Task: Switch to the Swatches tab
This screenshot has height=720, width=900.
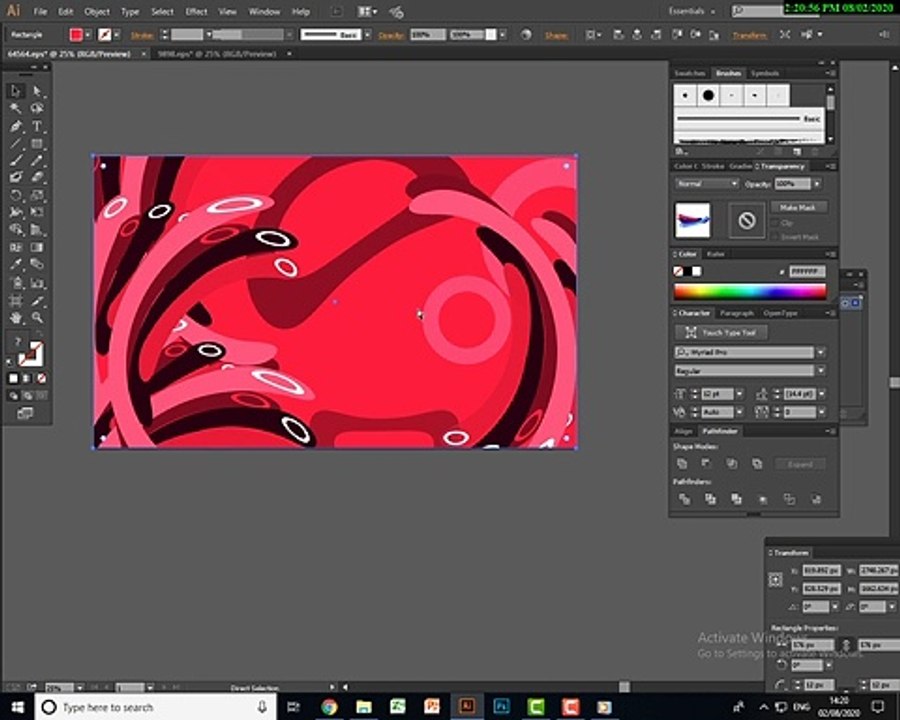Action: [690, 73]
